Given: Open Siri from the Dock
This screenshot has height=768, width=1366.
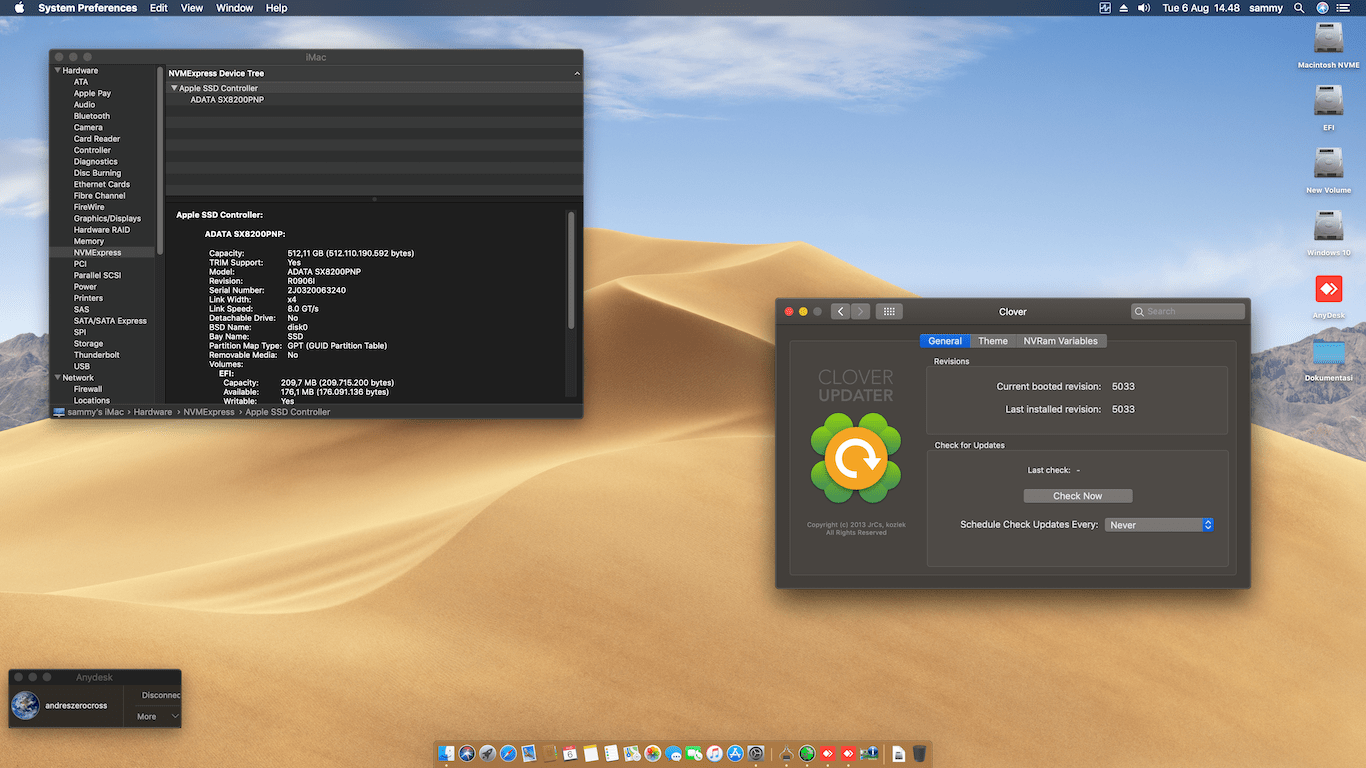Looking at the screenshot, I should [x=467, y=753].
